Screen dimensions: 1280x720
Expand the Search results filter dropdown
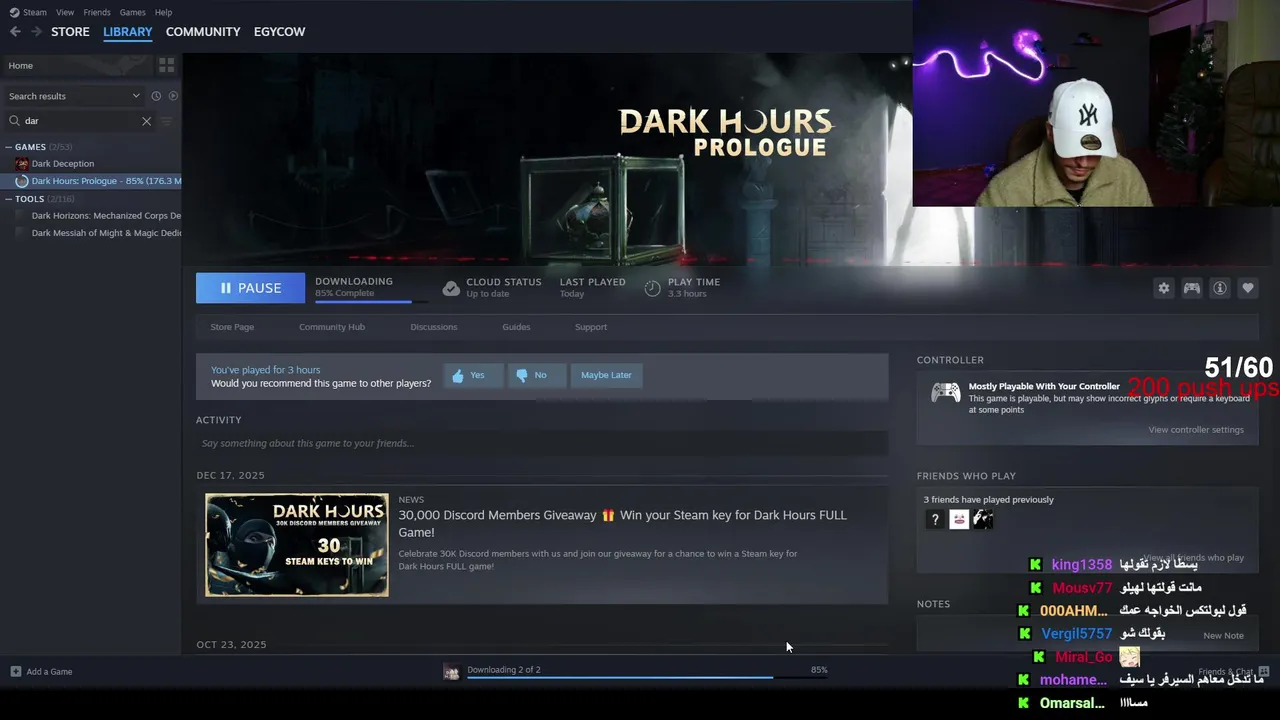click(x=75, y=96)
